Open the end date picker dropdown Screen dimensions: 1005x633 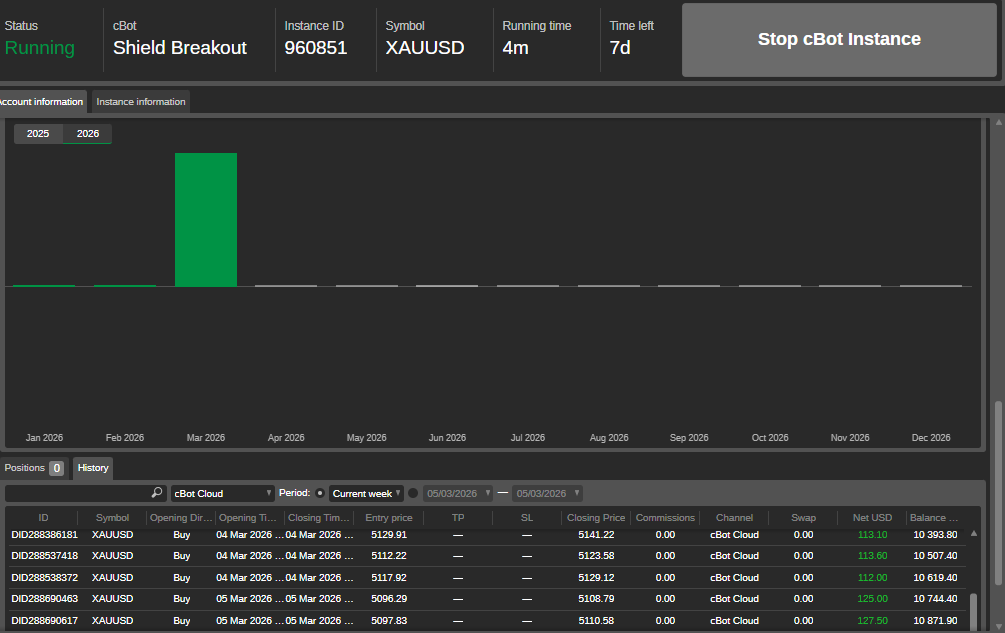[x=547, y=493]
